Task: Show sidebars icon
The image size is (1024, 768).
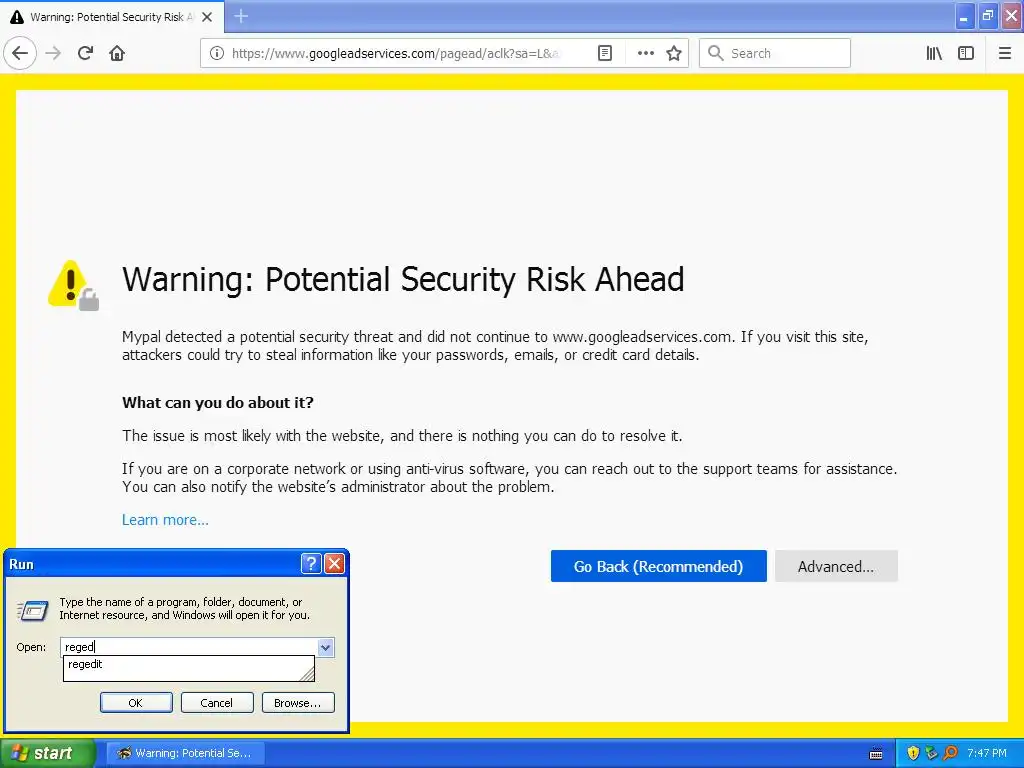Action: point(966,53)
